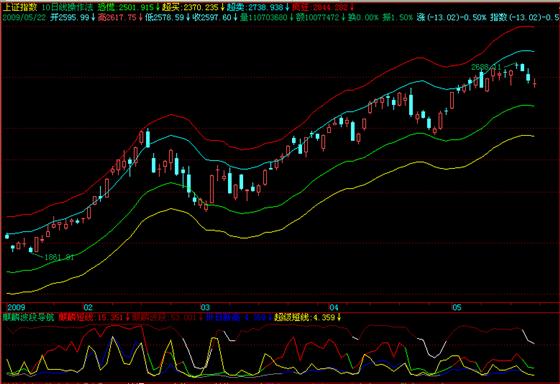Click the 1881.81 low price annotation
This screenshot has height=384, width=560.
pos(59,257)
